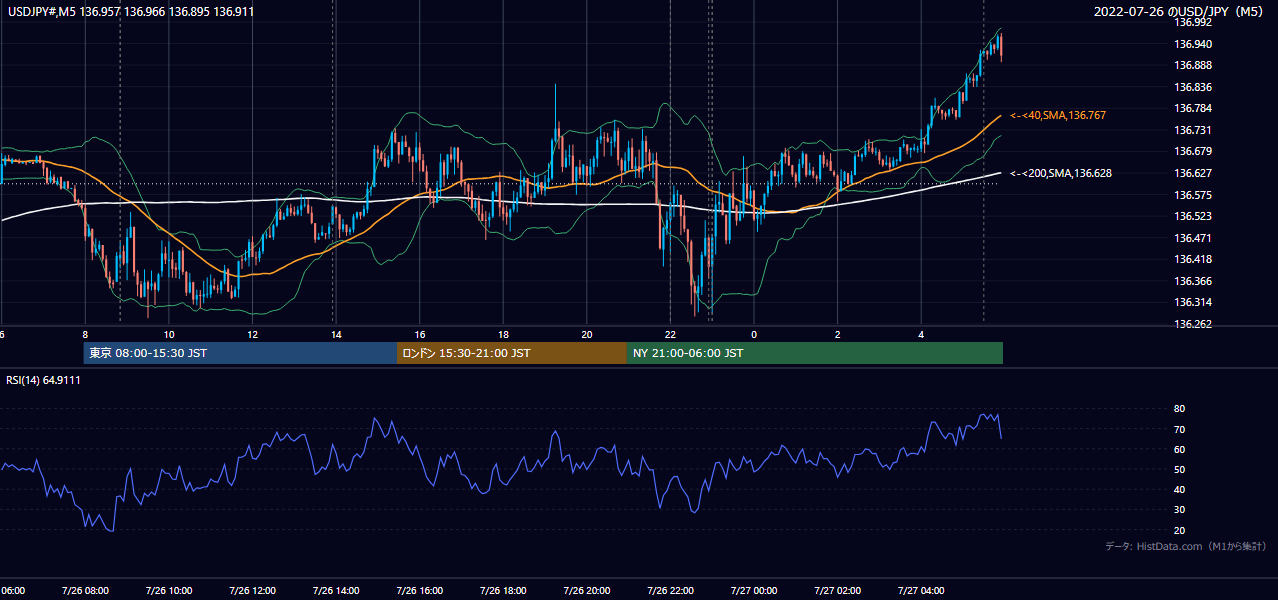Select the NY 21:00-06:00 JST session bar
The image size is (1278, 600).
click(815, 353)
